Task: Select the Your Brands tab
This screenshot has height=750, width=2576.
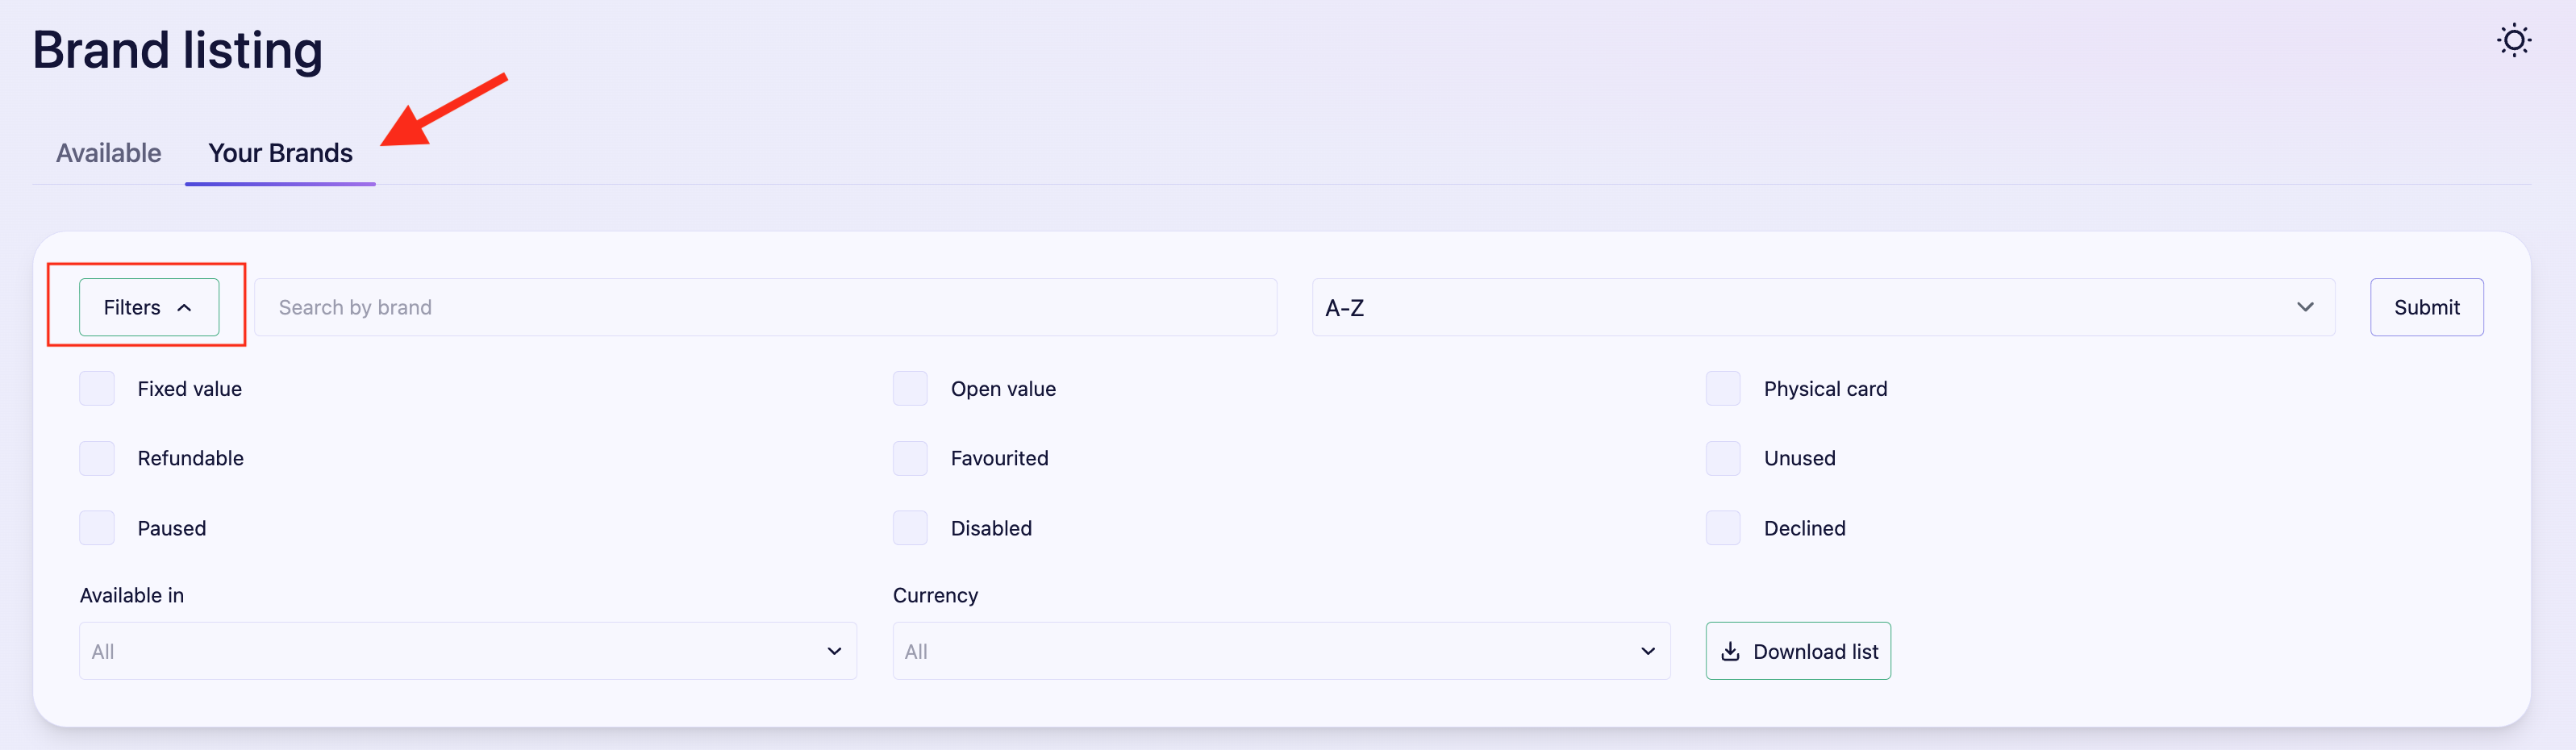Action: pos(280,153)
